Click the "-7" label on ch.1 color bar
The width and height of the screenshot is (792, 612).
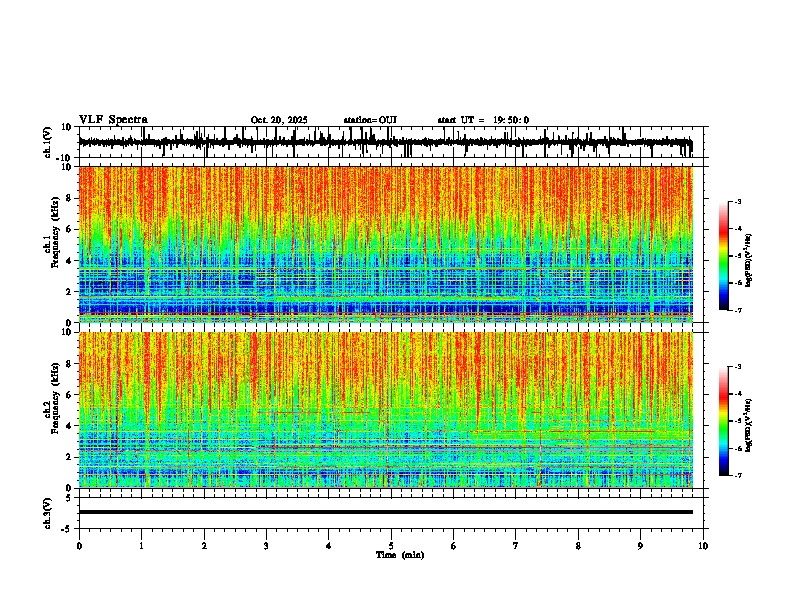tap(738, 310)
